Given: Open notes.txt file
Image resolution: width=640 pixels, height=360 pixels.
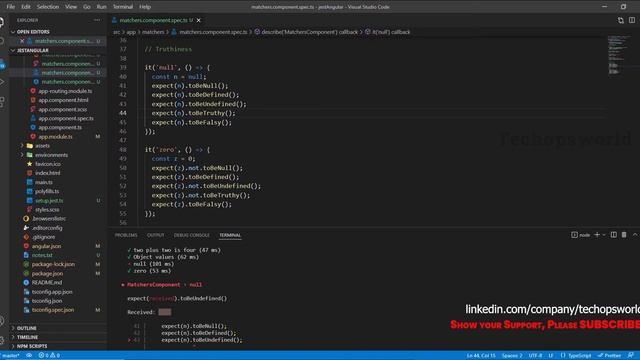Looking at the screenshot, I should (x=42, y=255).
